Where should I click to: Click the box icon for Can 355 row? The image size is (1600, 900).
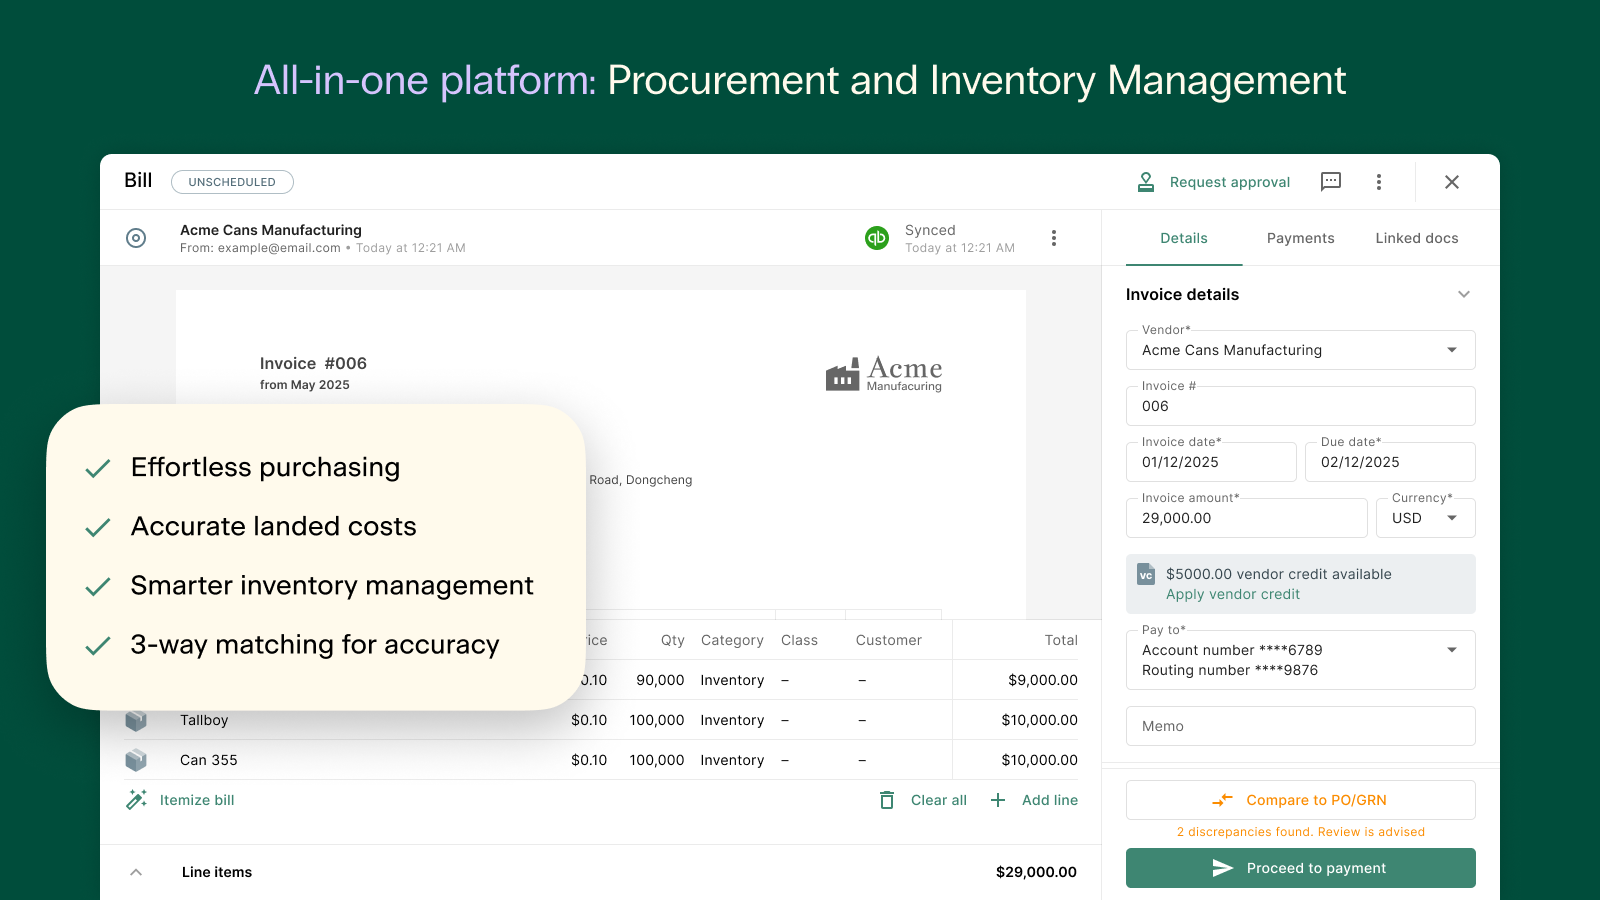(136, 760)
